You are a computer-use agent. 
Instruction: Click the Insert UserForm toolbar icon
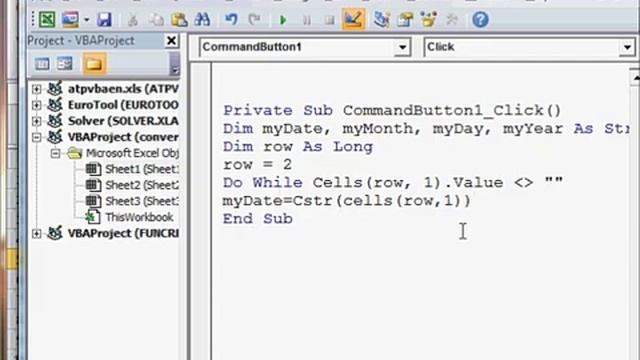click(70, 20)
